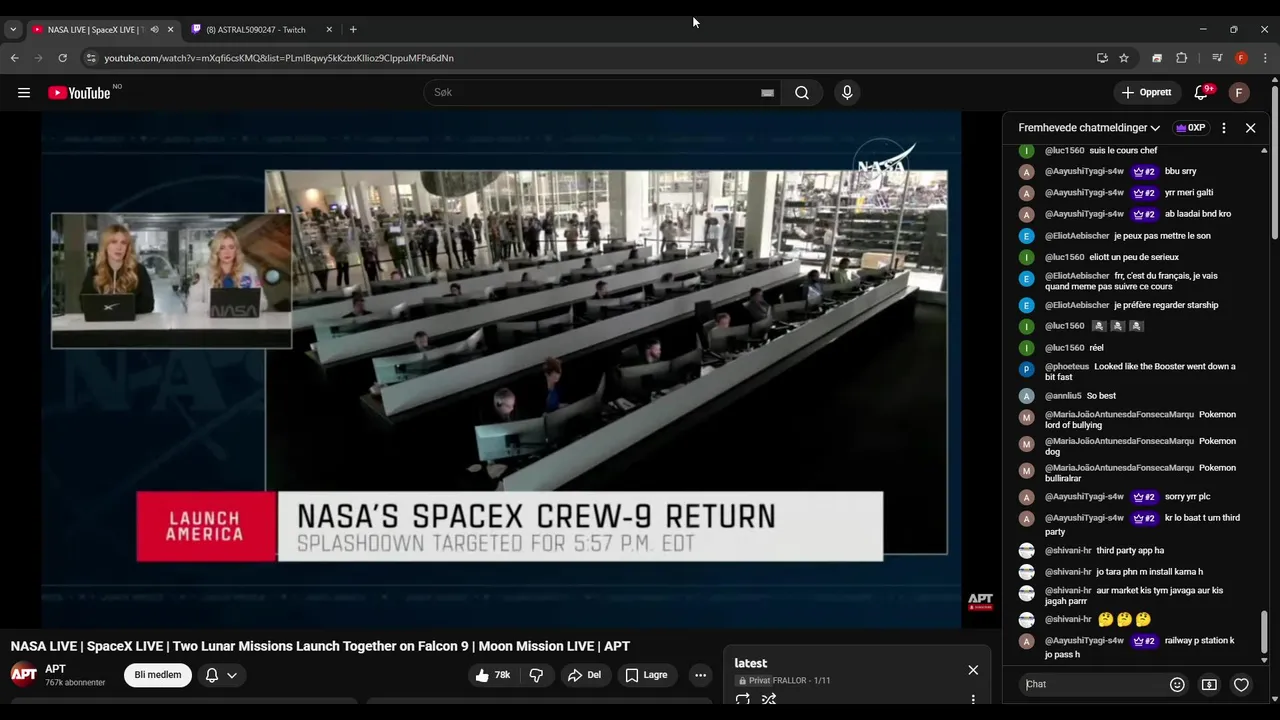Select the NASA LIVE YouTube tab
Viewport: 1280px width, 720px height.
(95, 29)
